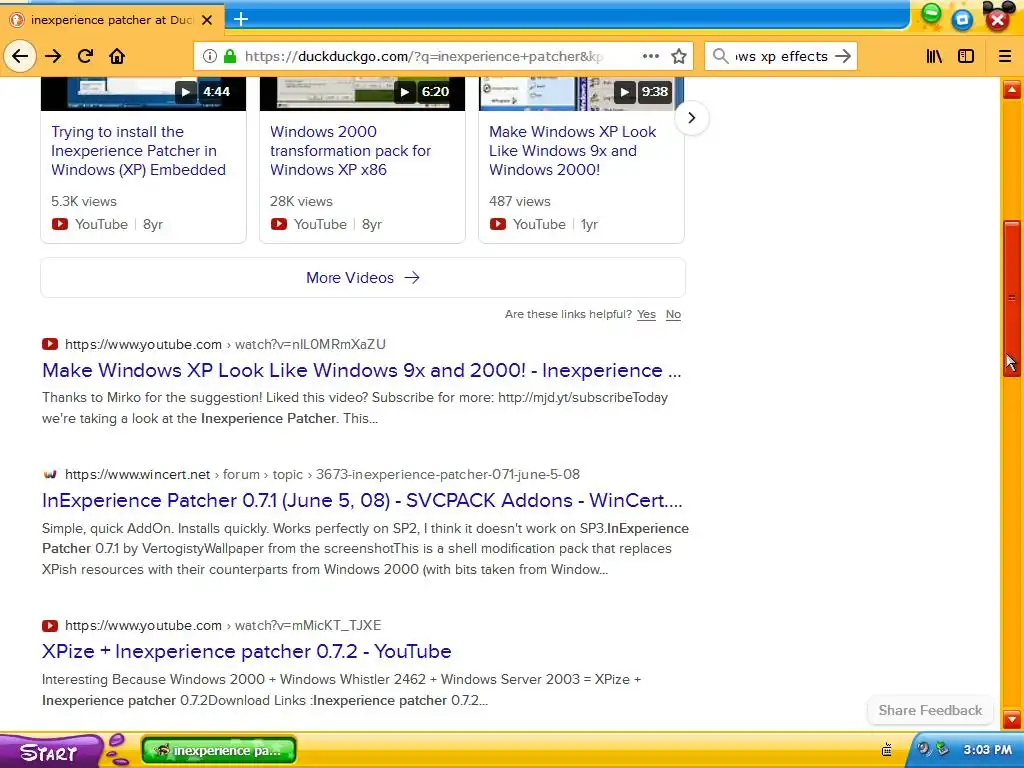Click the browser Forward arrow button
Image resolution: width=1024 pixels, height=768 pixels.
click(53, 56)
